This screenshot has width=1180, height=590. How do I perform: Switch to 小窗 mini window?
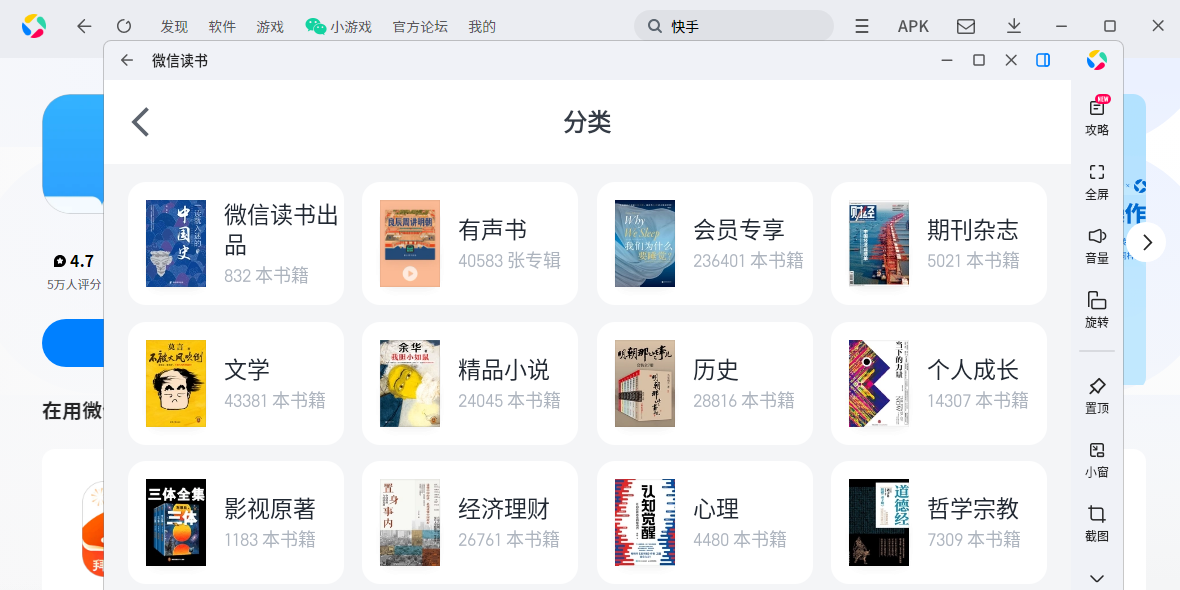pos(1097,460)
